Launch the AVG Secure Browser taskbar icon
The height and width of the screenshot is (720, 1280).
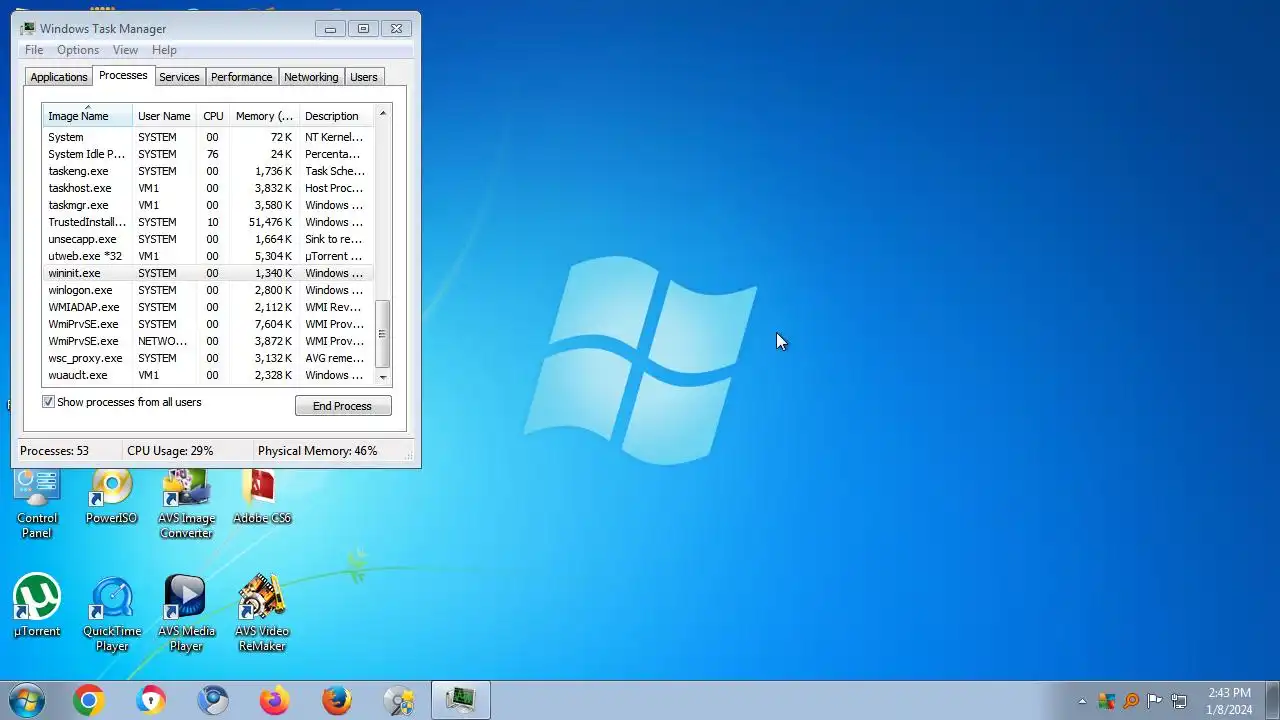[x=151, y=700]
